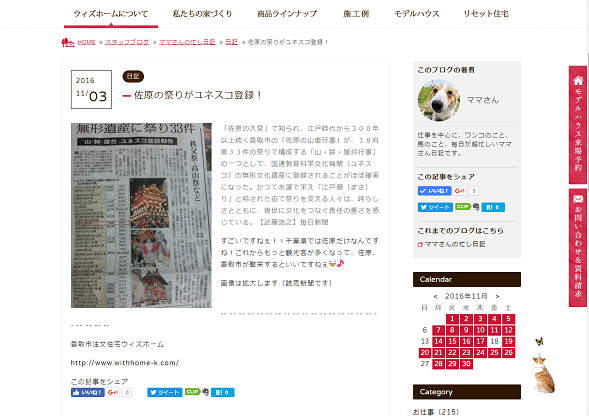Open the モデルハウス来場予約 side tab
This screenshot has height=417, width=589.
pyautogui.click(x=578, y=125)
